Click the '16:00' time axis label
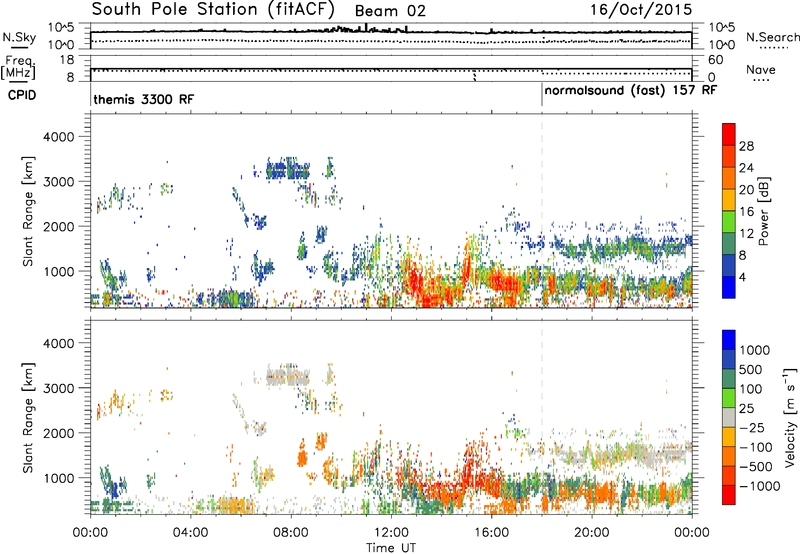This screenshot has width=800, height=554. [x=491, y=533]
